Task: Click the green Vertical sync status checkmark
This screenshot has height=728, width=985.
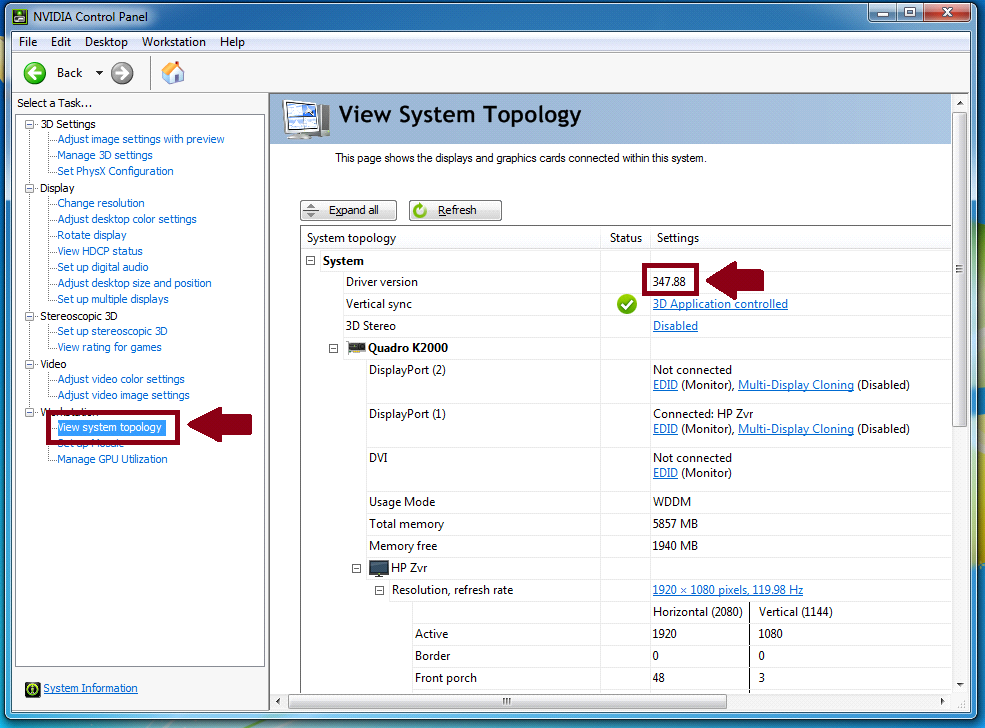Action: (627, 304)
